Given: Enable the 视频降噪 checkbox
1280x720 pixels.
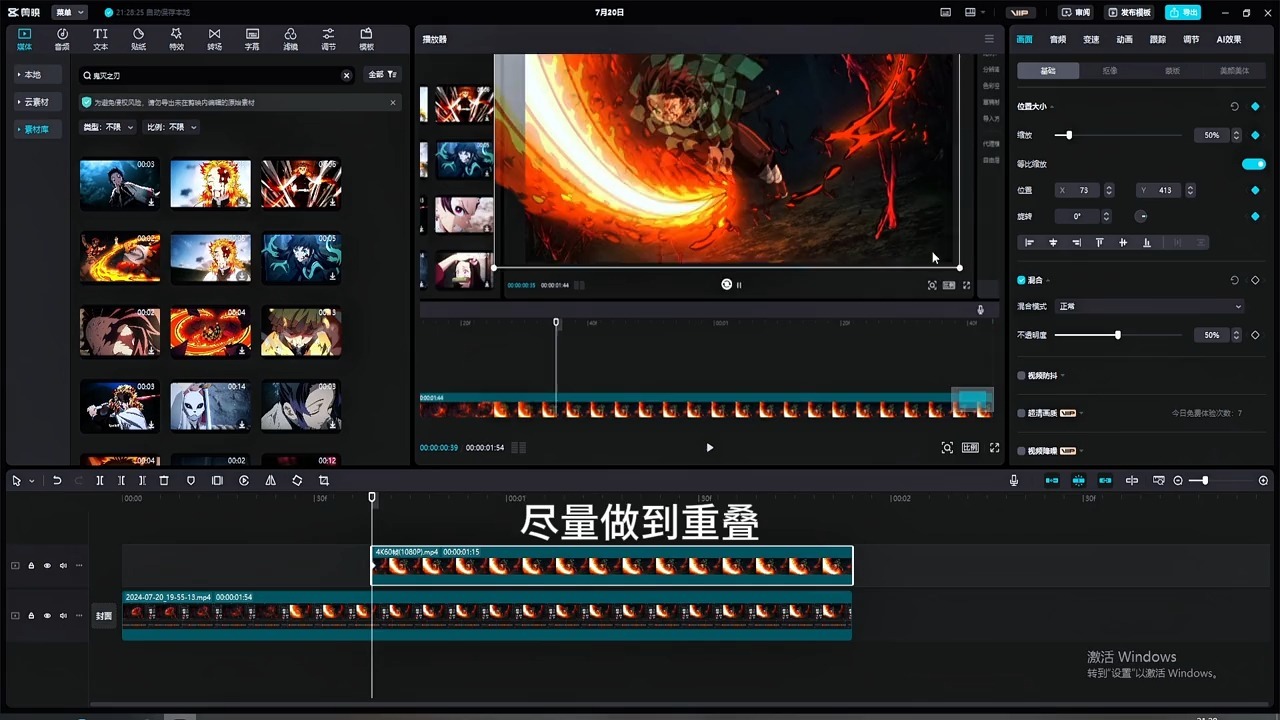Looking at the screenshot, I should (1021, 451).
